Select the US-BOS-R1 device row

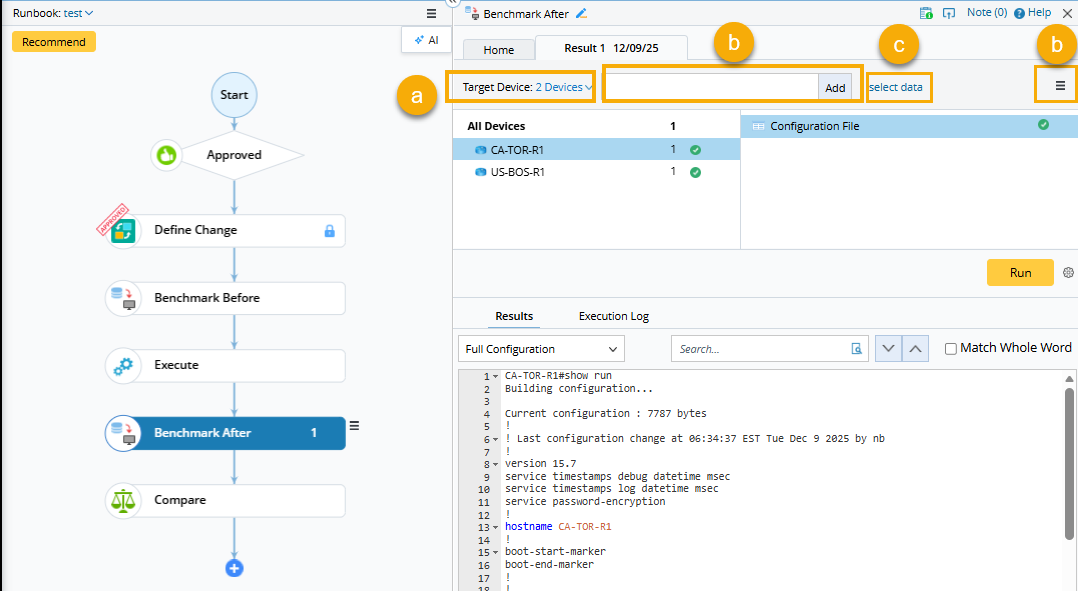[517, 172]
